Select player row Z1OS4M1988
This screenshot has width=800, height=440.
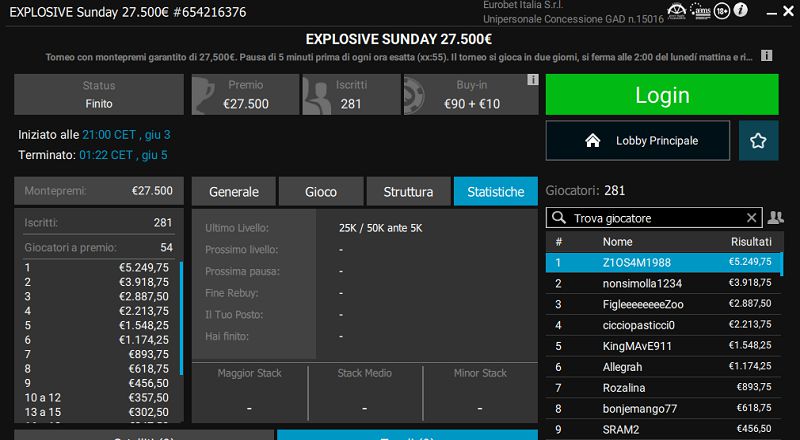(x=663, y=262)
